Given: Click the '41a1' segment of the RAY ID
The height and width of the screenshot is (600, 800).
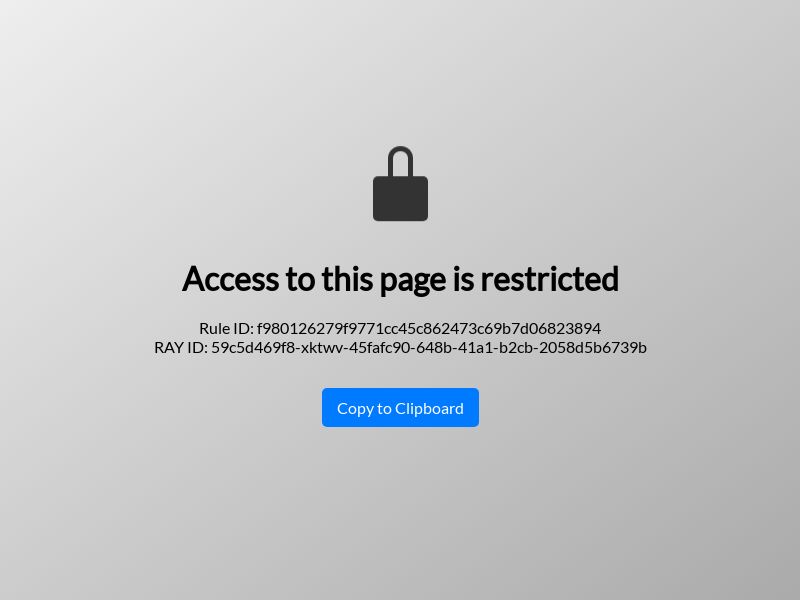Looking at the screenshot, I should [474, 347].
